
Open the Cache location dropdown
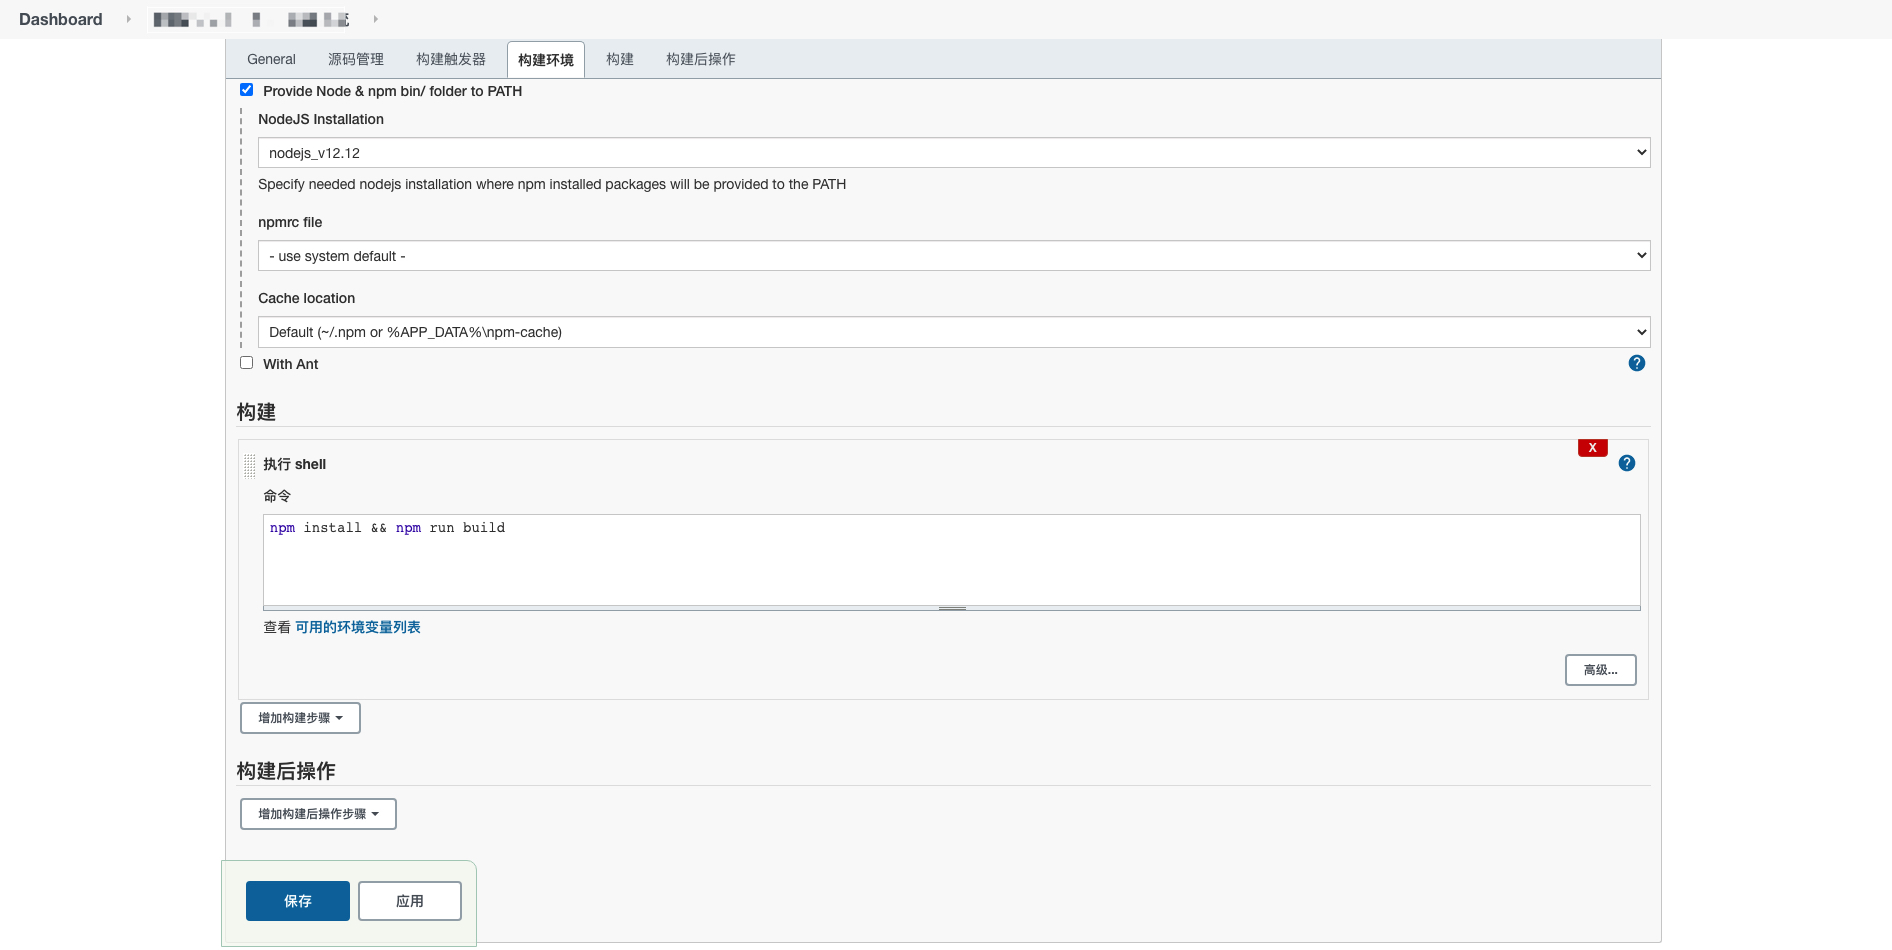pos(954,332)
